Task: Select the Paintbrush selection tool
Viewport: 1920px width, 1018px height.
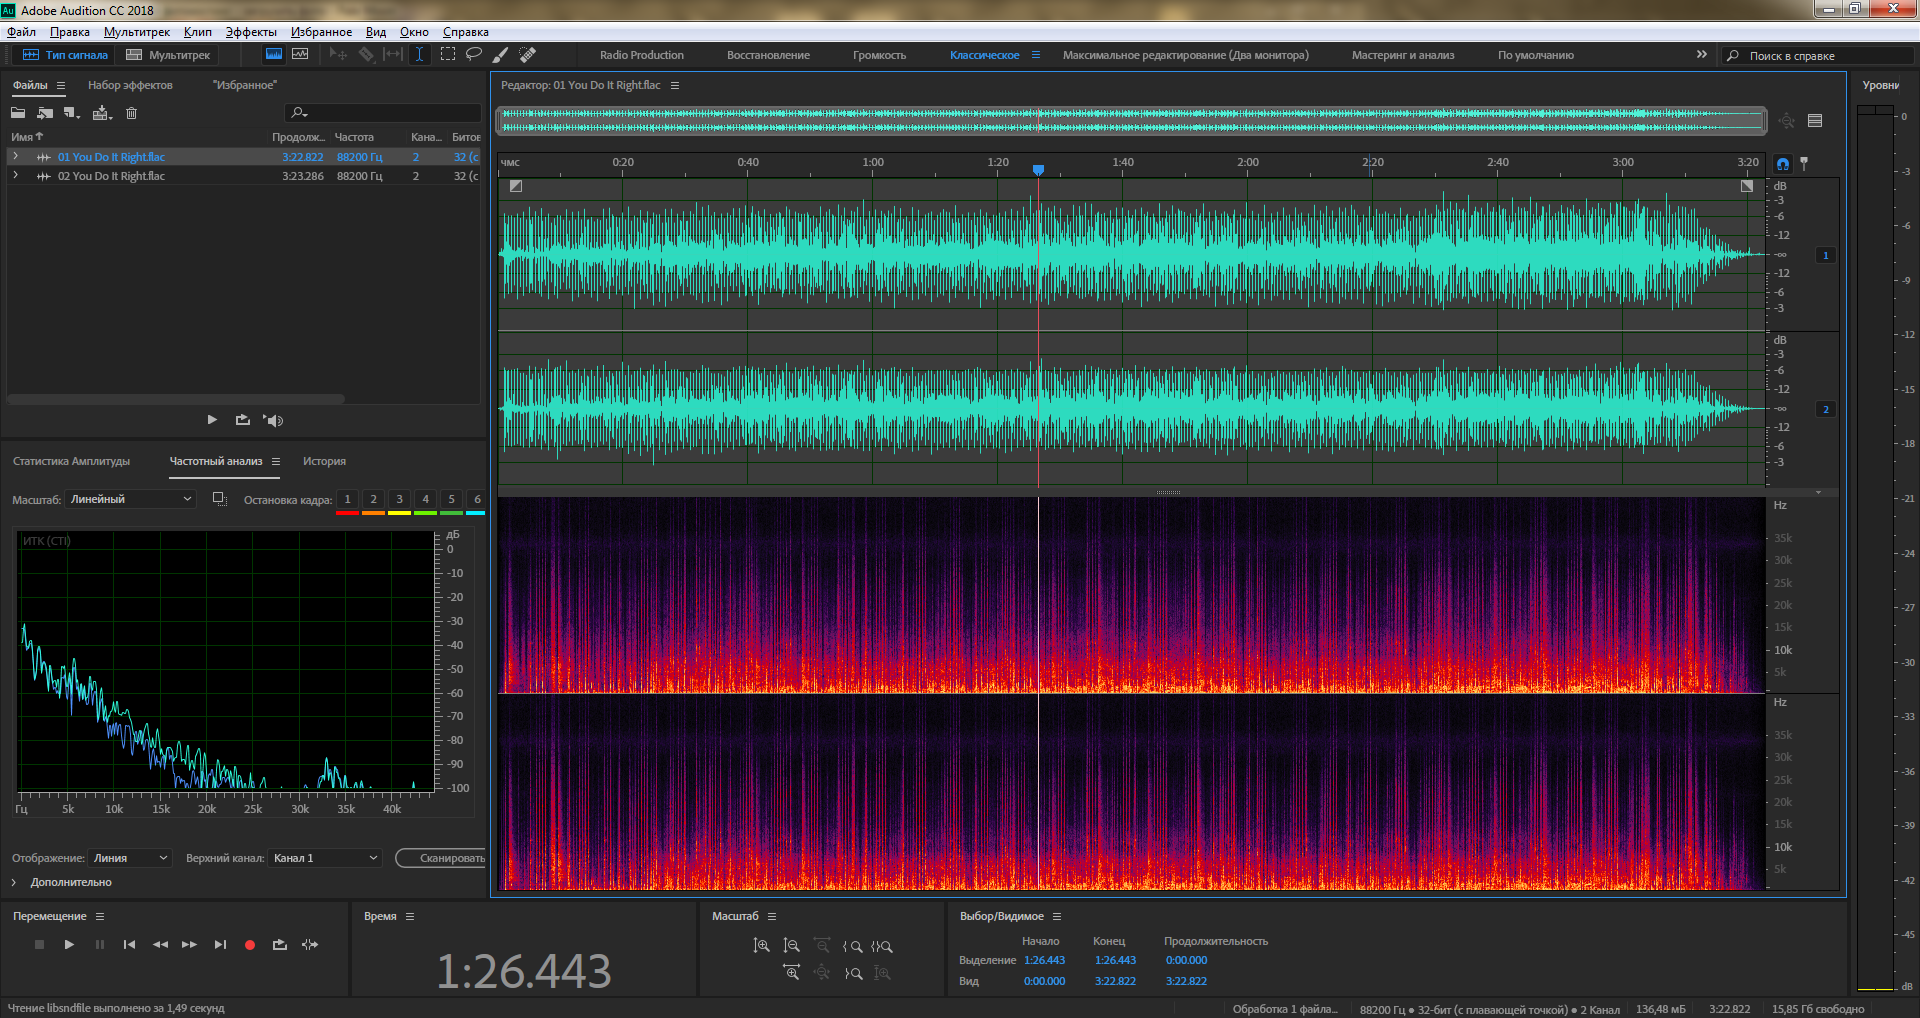Action: (501, 55)
